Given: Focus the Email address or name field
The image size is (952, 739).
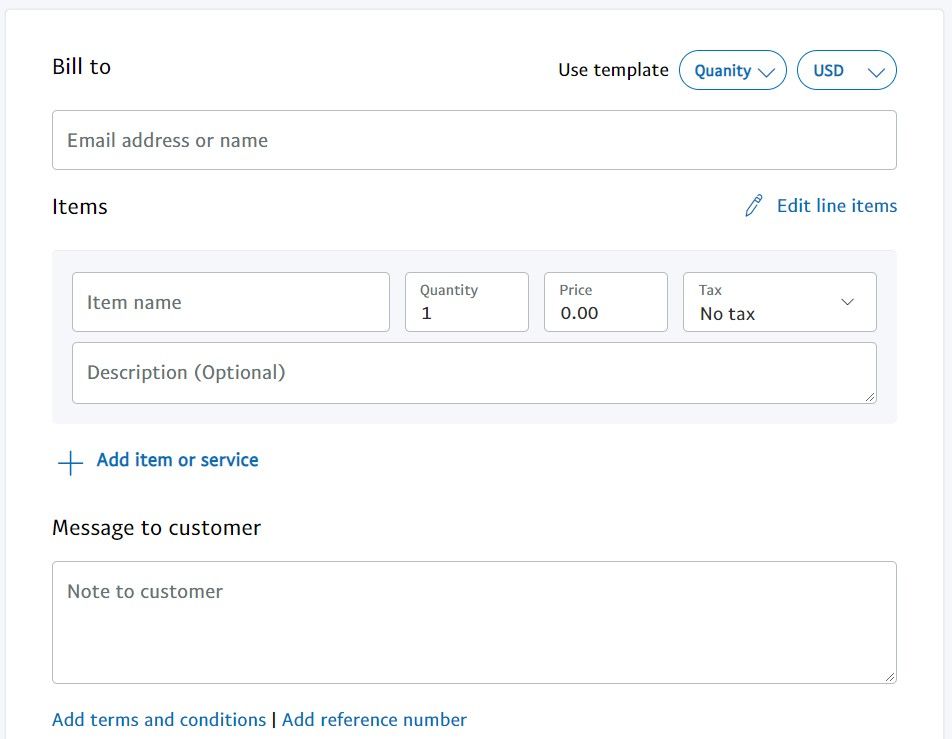Looking at the screenshot, I should (474, 140).
